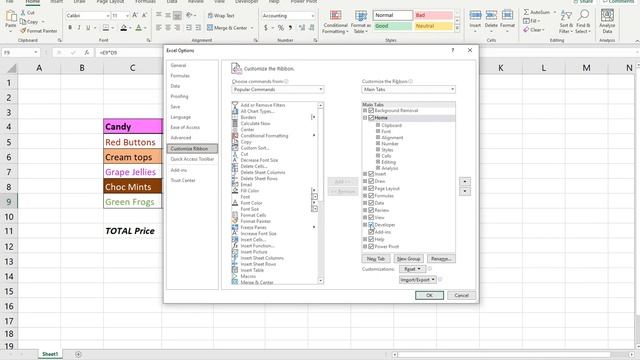The image size is (640, 360).
Task: Click the Clear eraser icon in Editing group
Action: (x=527, y=30)
